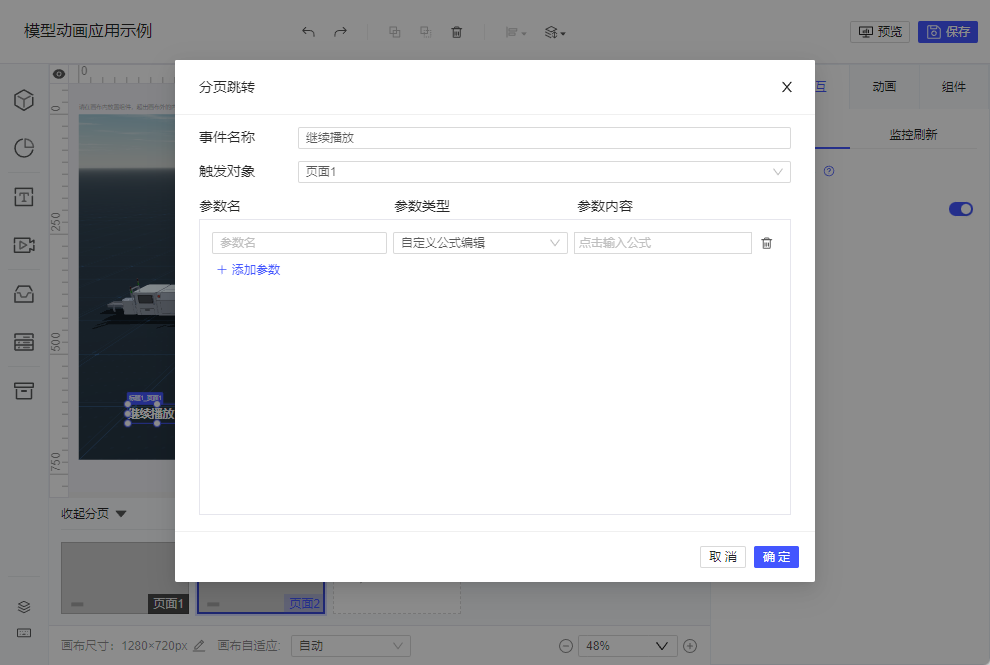Expand the 触发对象 页面1 dropdown
The image size is (990, 665).
coord(544,172)
